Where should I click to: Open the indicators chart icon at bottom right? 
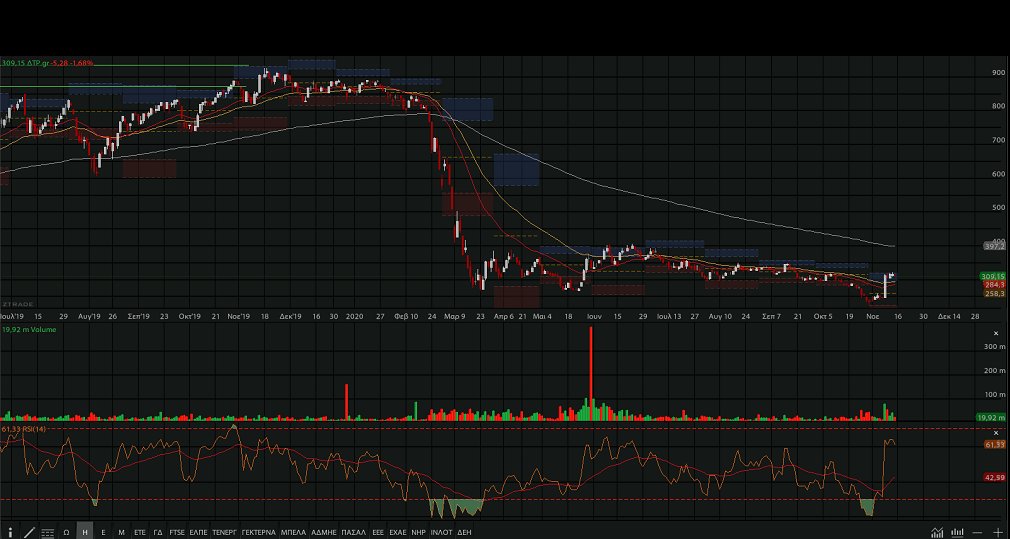pos(937,532)
